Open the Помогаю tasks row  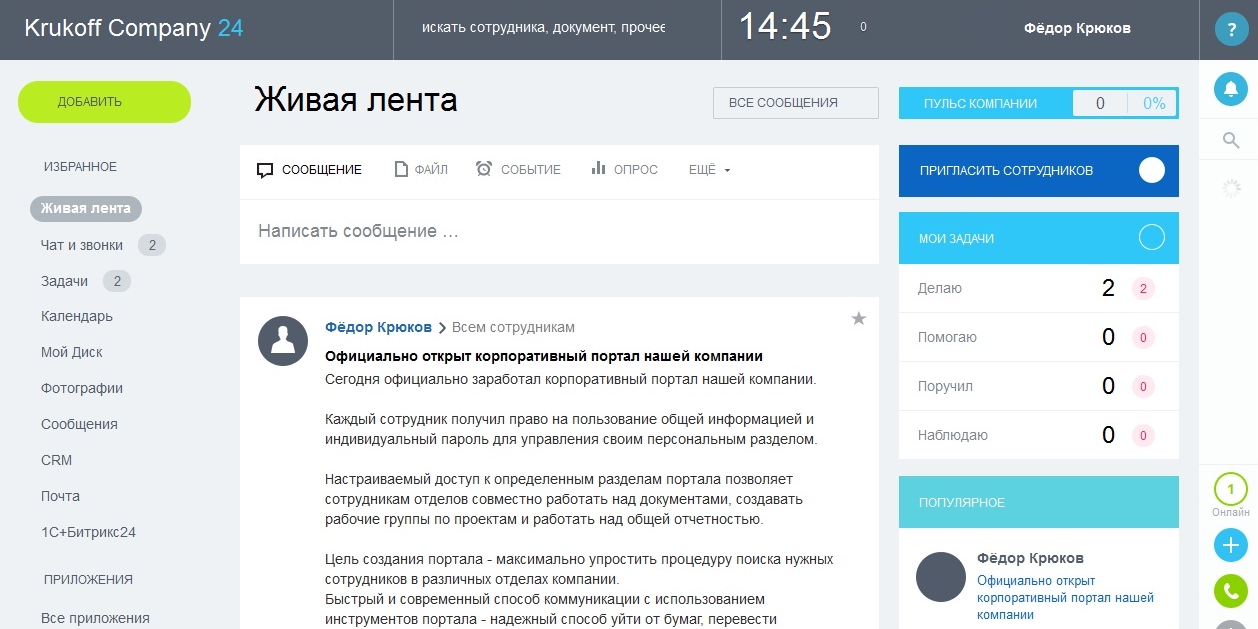[x=1039, y=338]
